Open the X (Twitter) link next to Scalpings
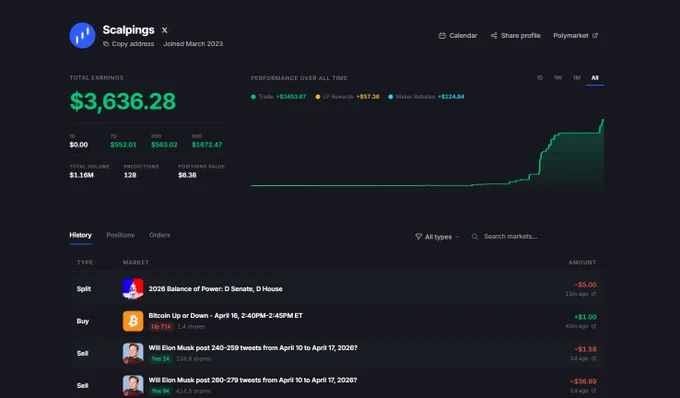Screen dimensions: 680x398 tap(164, 30)
